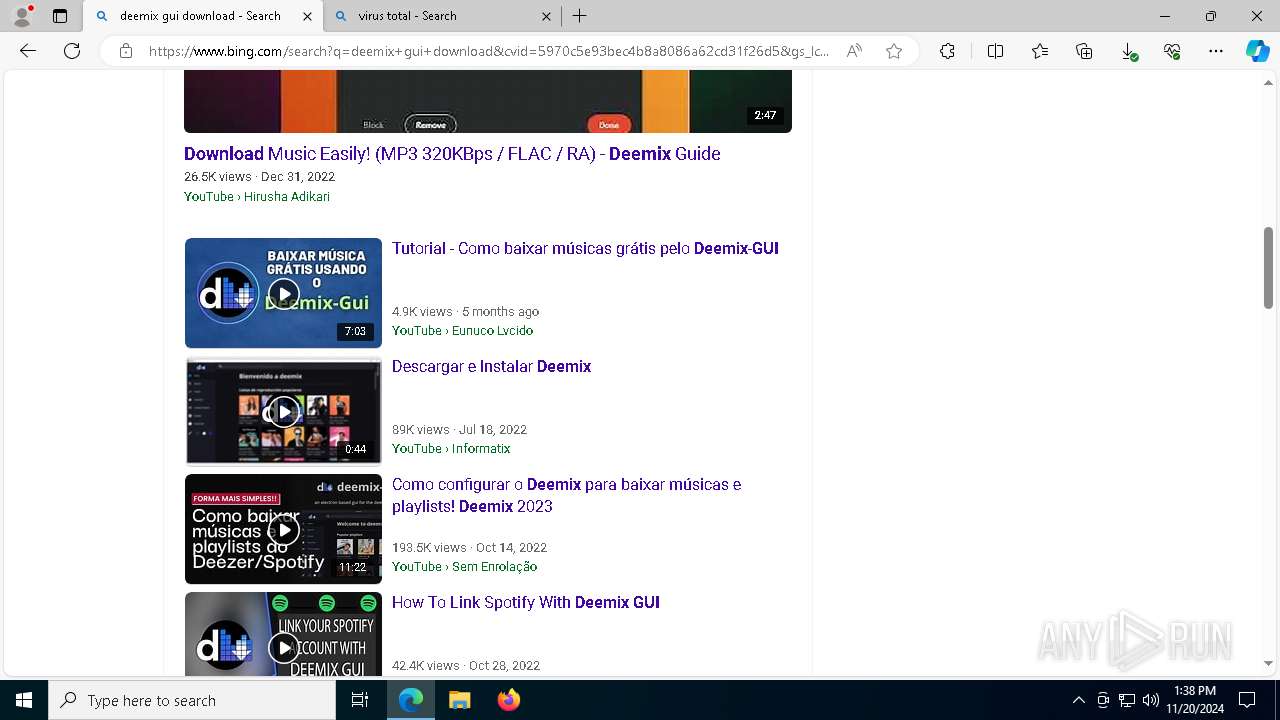Image resolution: width=1280 pixels, height=720 pixels.
Task: Click the taskbar search box
Action: click(x=192, y=700)
